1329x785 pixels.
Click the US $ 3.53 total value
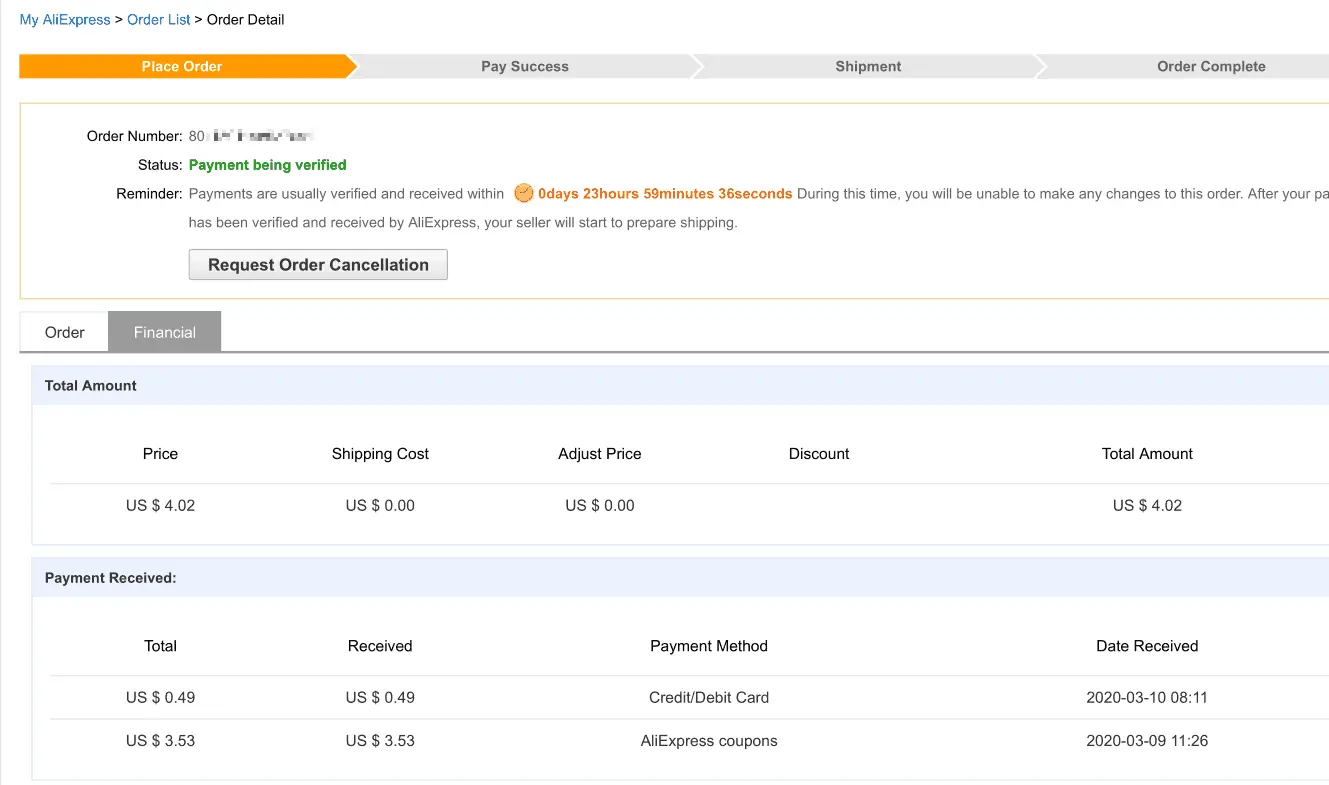(160, 741)
